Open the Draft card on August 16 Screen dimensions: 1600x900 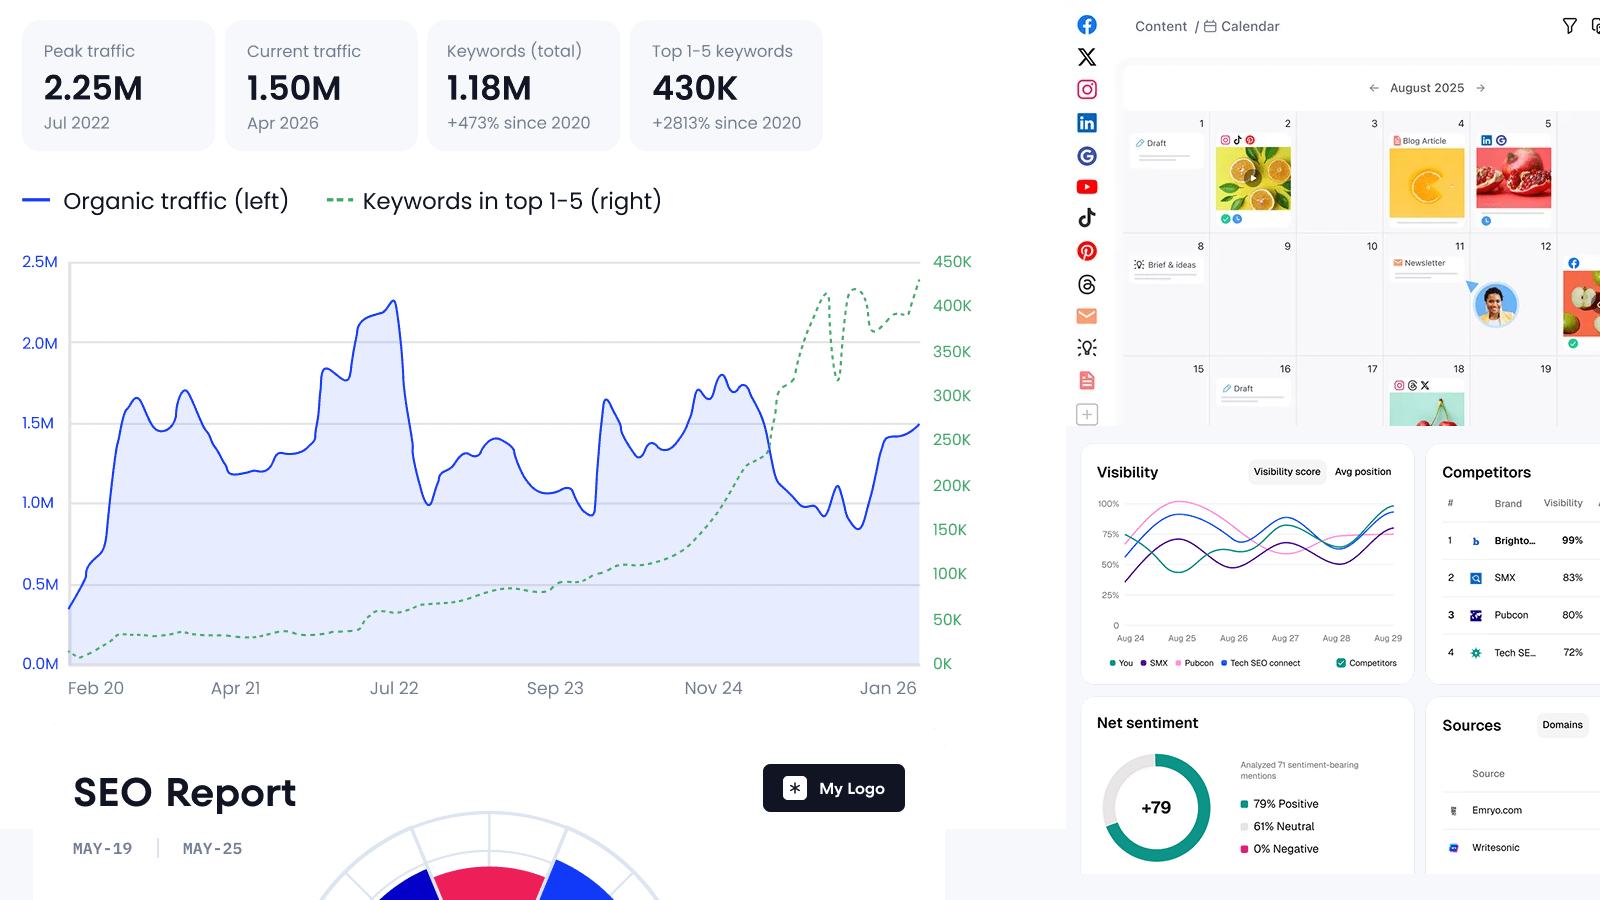tap(1254, 393)
